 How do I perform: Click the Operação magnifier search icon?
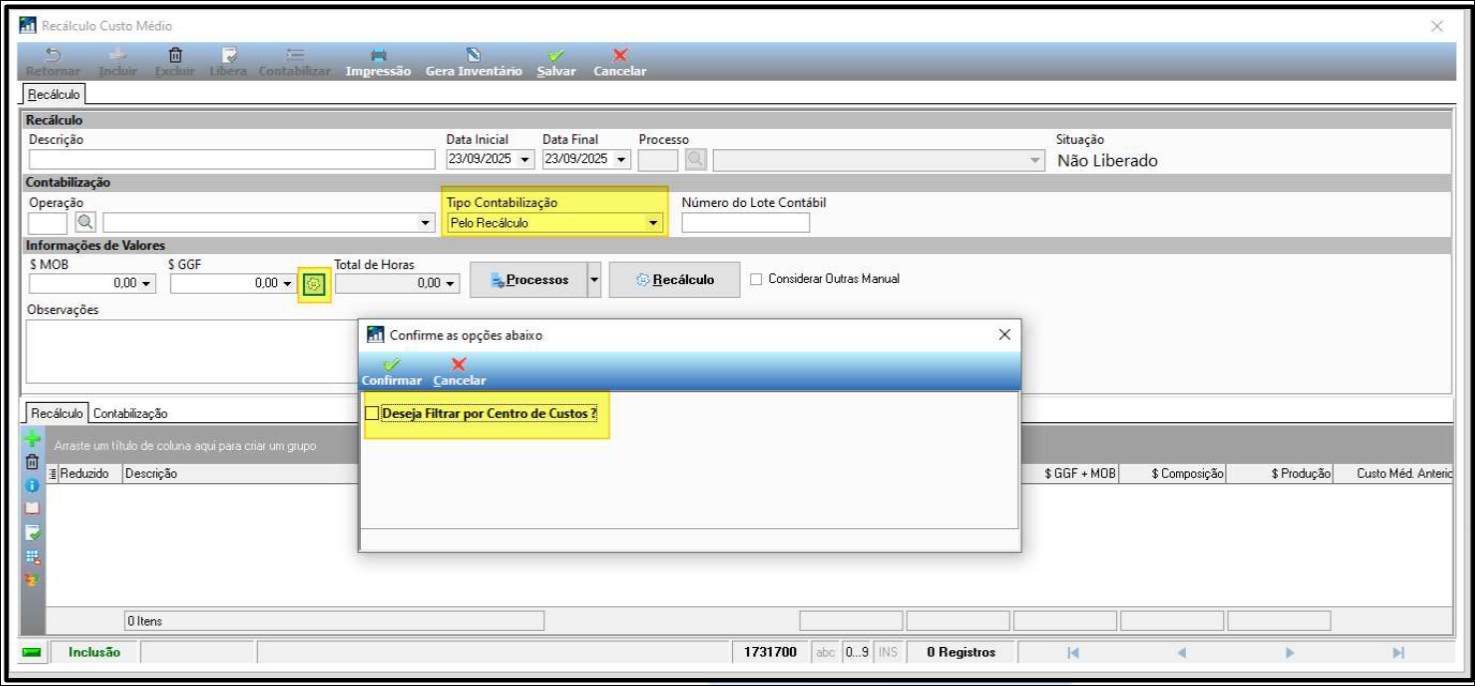[85, 222]
